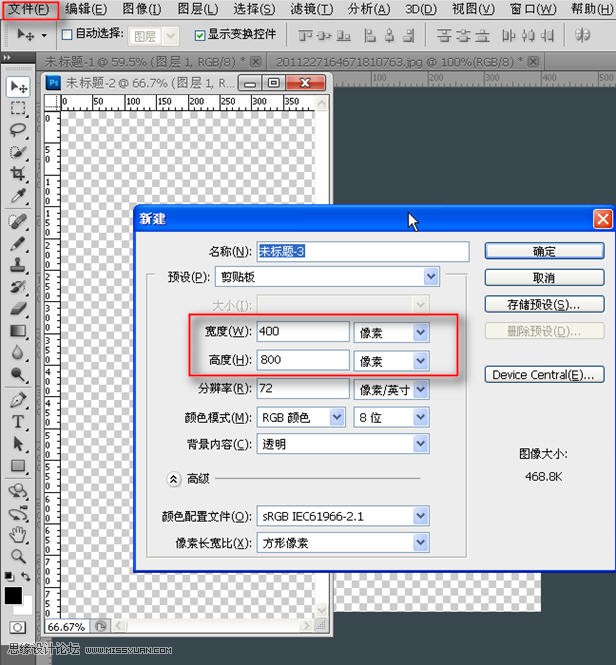Select the 3D Orbit camera tool
This screenshot has height=665, width=616.
(x=18, y=514)
